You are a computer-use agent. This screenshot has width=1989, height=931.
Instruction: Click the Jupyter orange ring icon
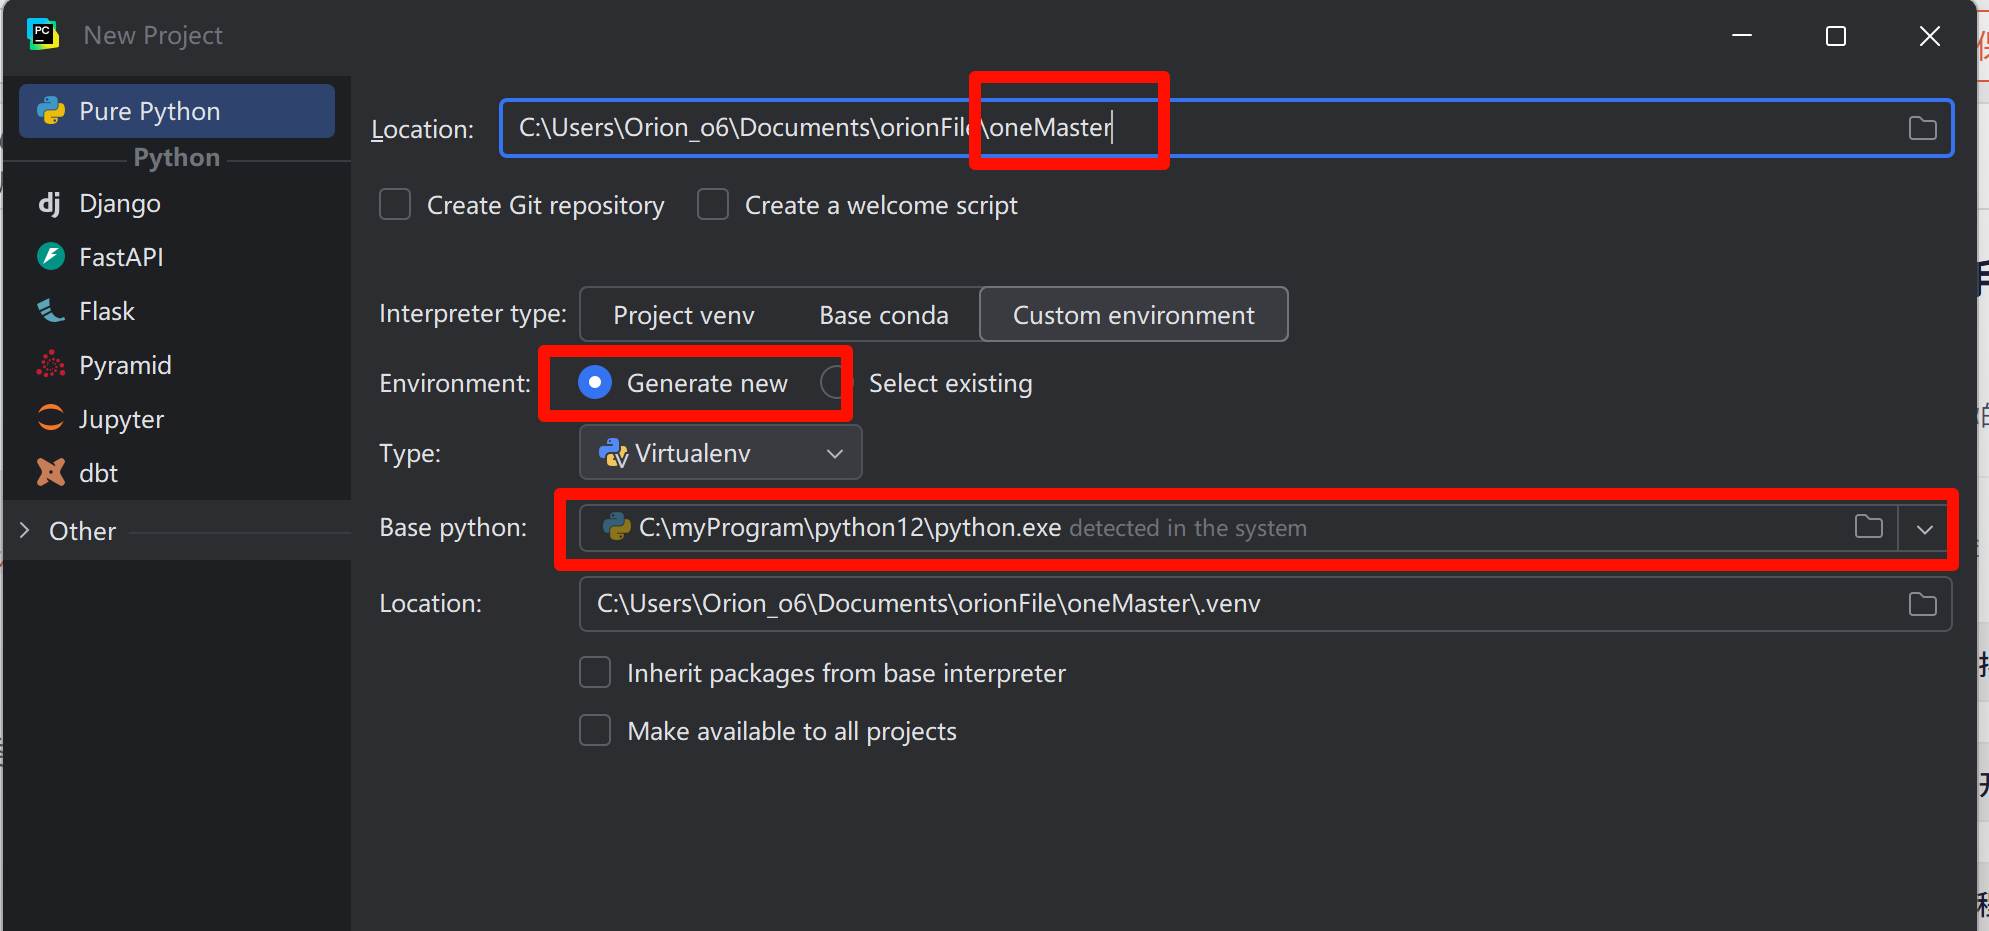51,418
